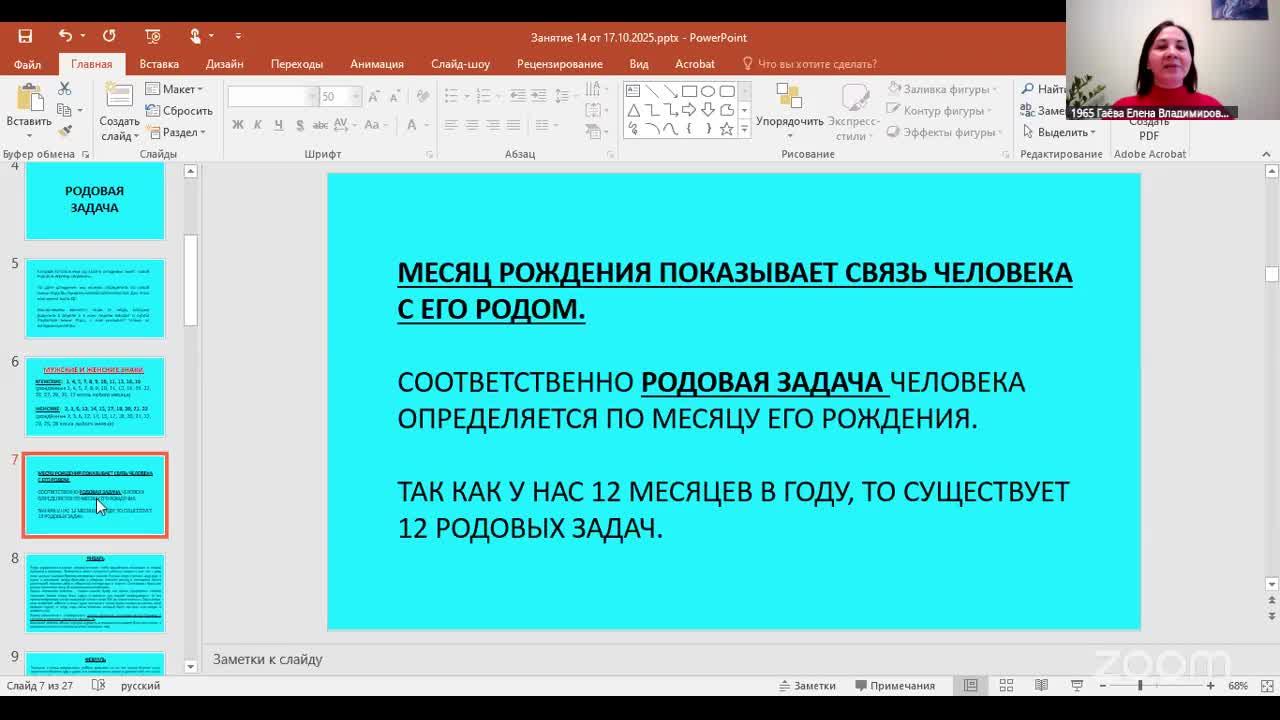Viewport: 1280px width, 720px height.
Task: Switch to Slide Sorter view icon
Action: (1006, 685)
